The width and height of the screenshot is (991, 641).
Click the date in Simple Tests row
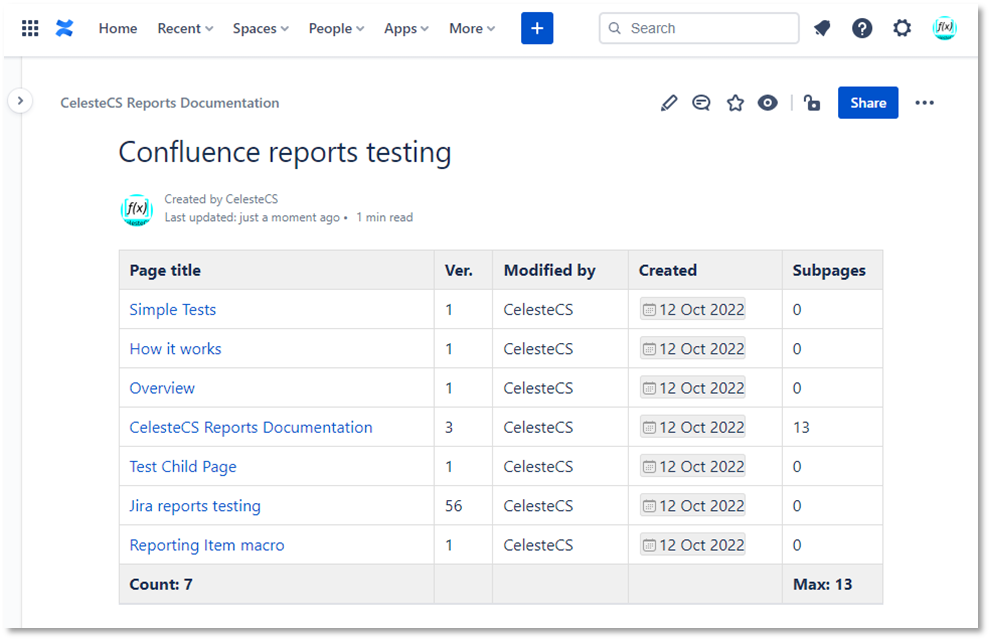coord(693,310)
